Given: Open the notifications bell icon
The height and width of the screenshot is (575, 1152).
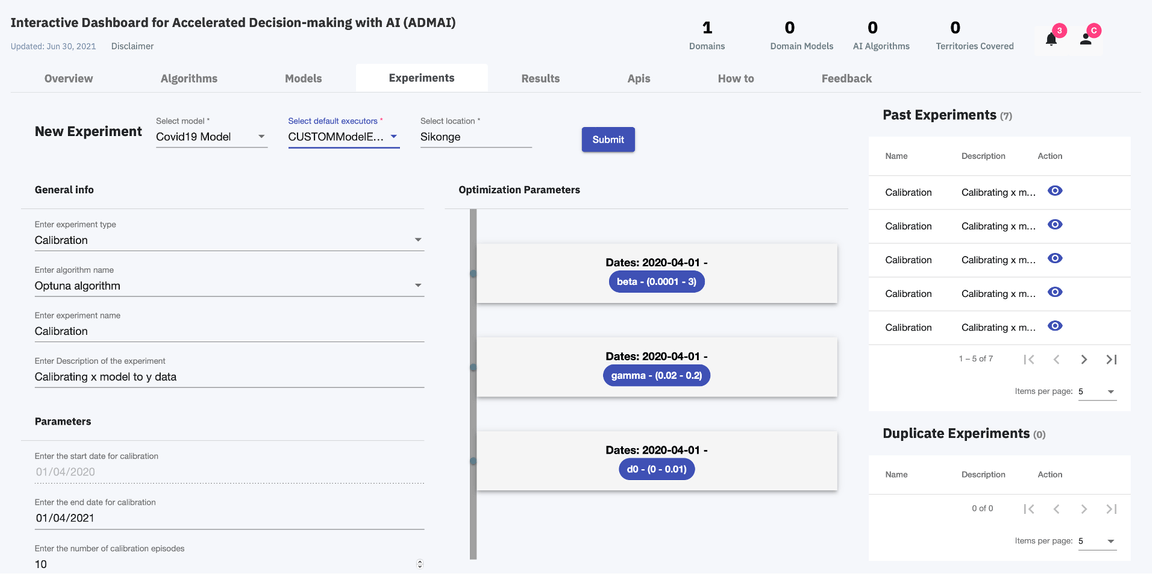Looking at the screenshot, I should coord(1051,40).
